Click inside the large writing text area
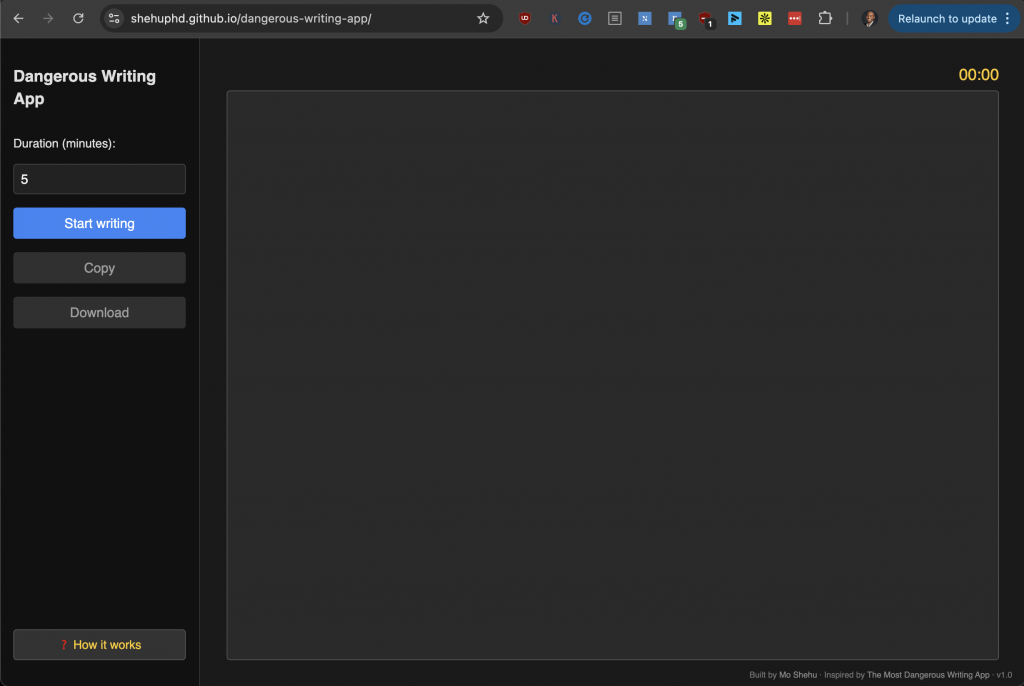Viewport: 1024px width, 686px height. pyautogui.click(x=613, y=375)
